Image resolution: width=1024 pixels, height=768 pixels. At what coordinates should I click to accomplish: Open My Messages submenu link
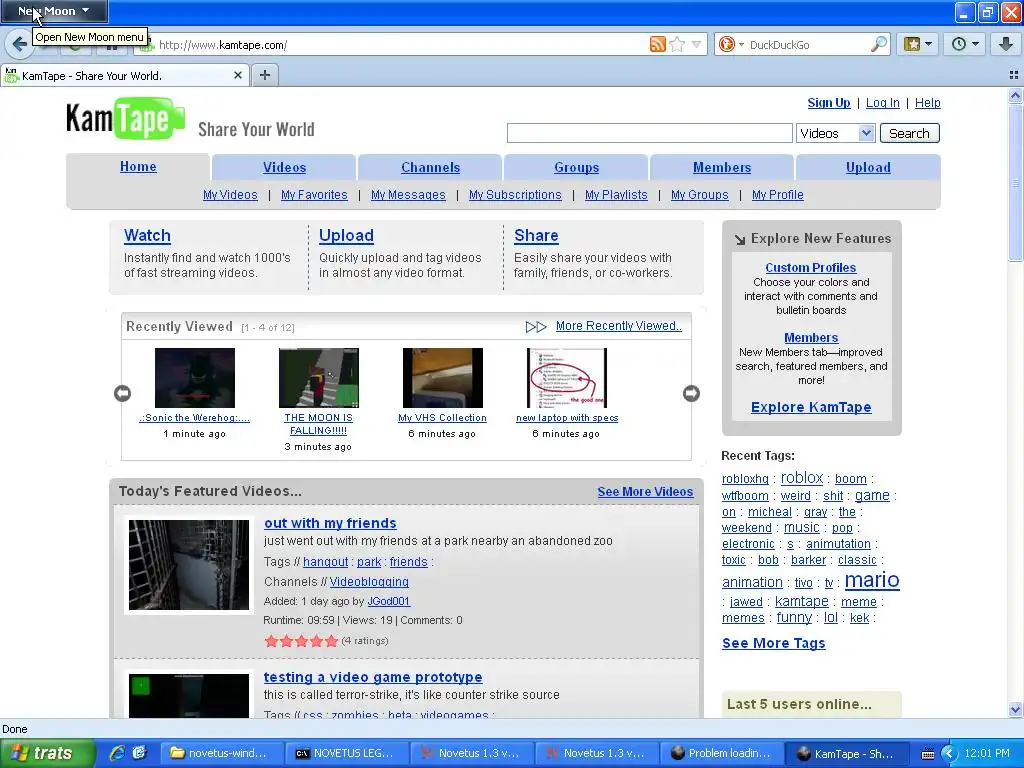[x=408, y=195]
